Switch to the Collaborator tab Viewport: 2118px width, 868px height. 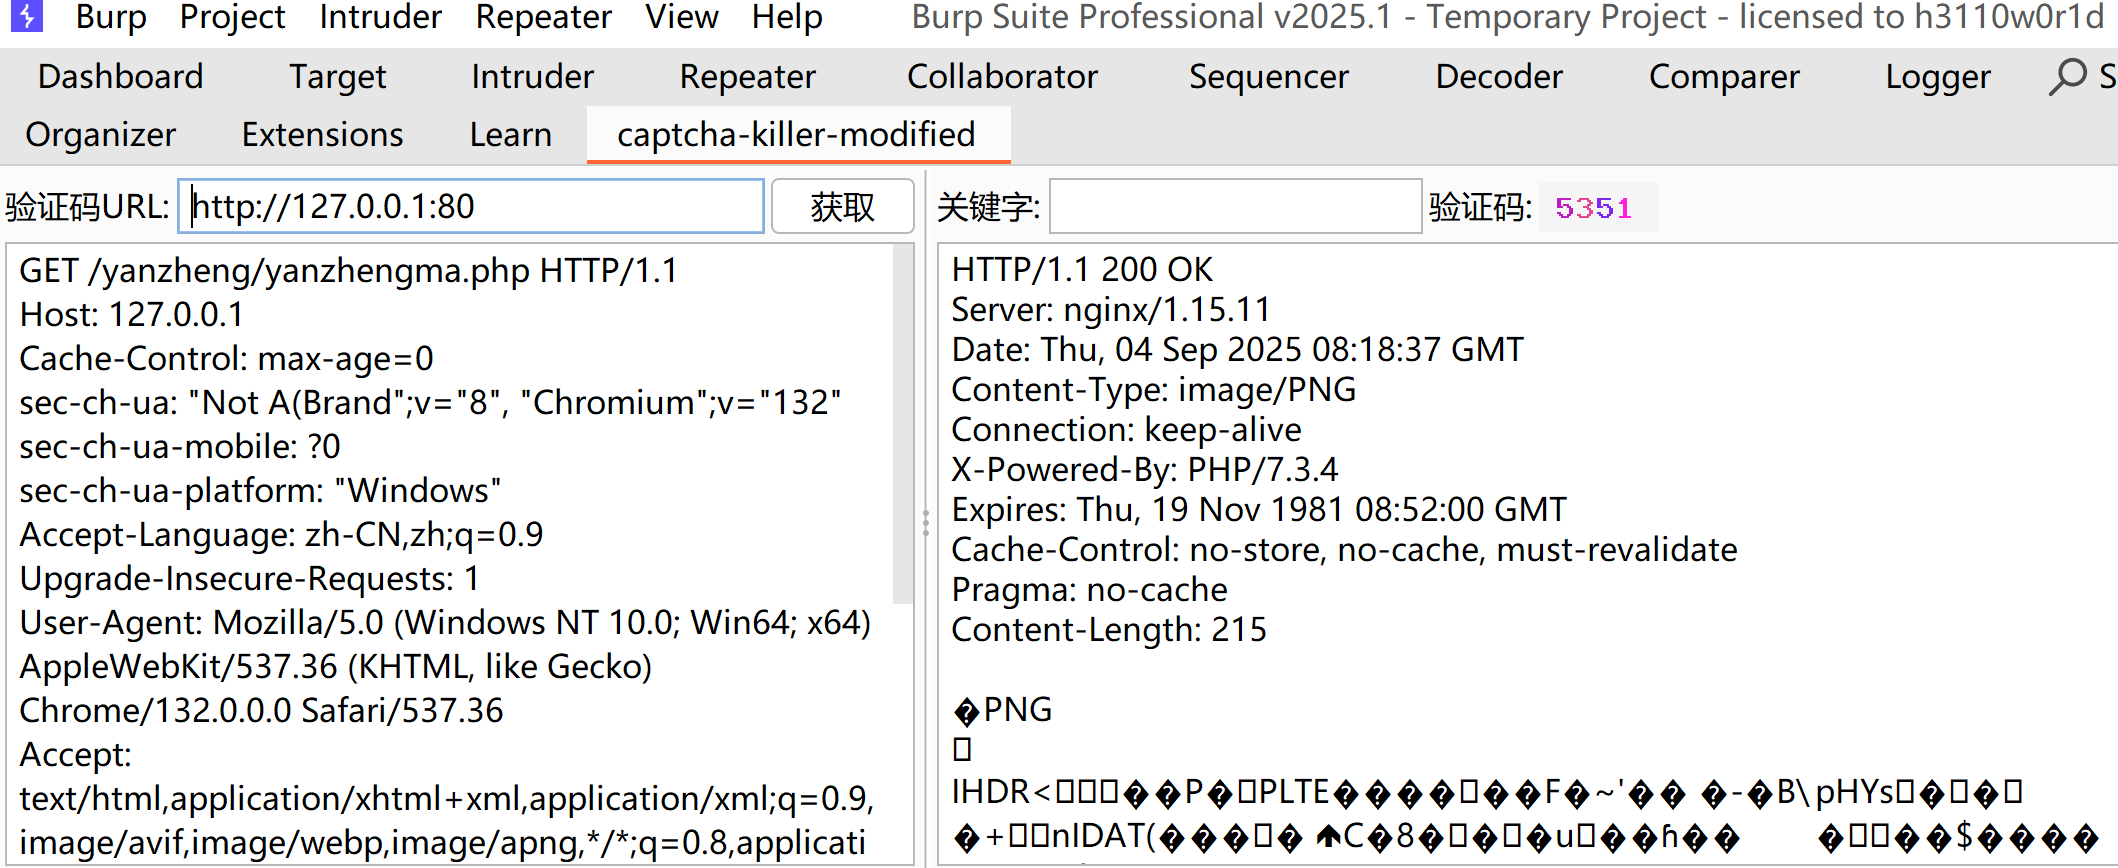click(x=1002, y=77)
